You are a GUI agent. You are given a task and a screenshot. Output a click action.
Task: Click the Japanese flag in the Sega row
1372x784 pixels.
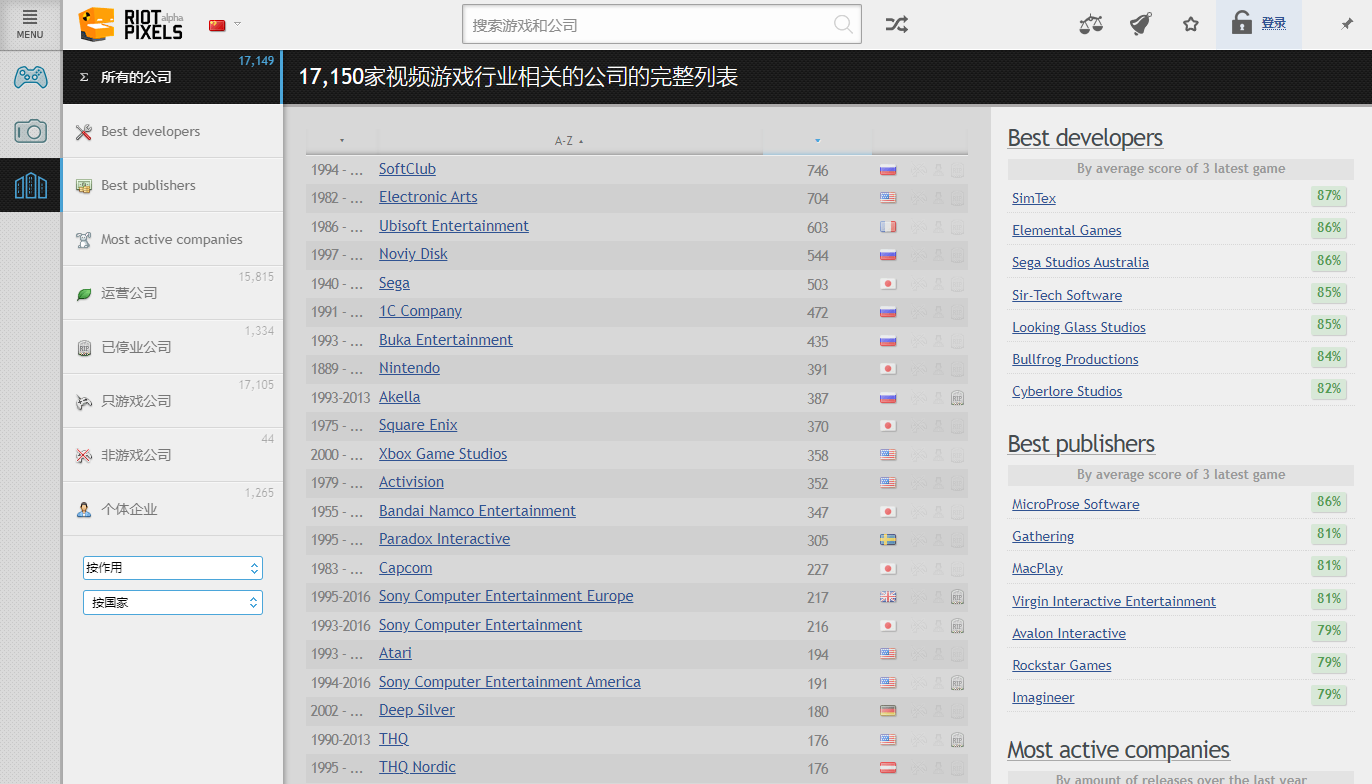click(888, 284)
